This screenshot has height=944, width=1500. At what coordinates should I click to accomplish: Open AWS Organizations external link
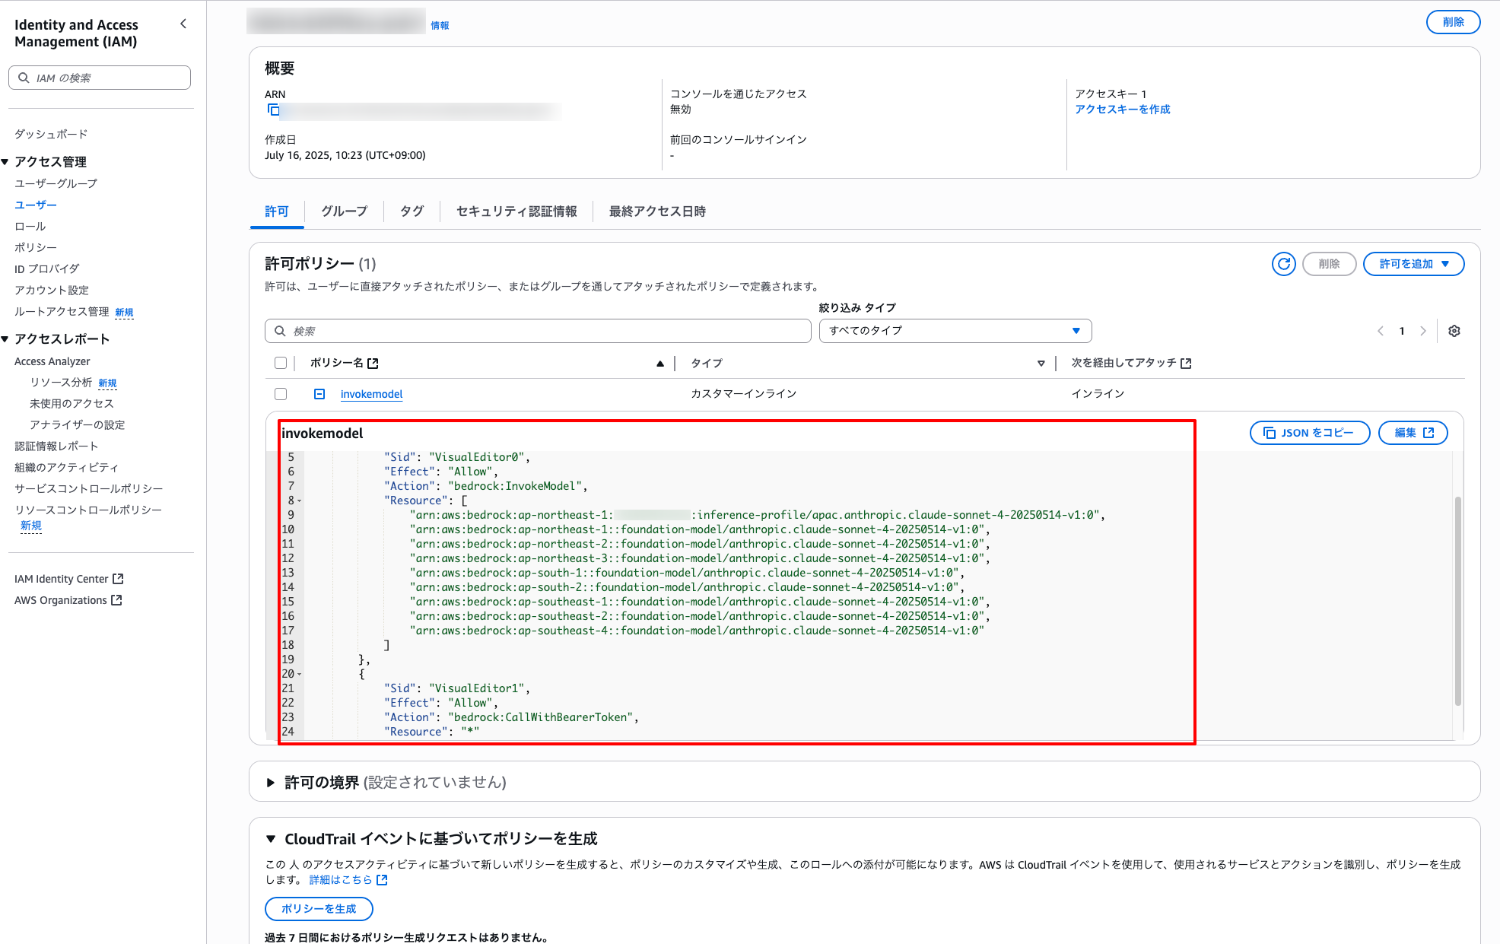pyautogui.click(x=68, y=601)
